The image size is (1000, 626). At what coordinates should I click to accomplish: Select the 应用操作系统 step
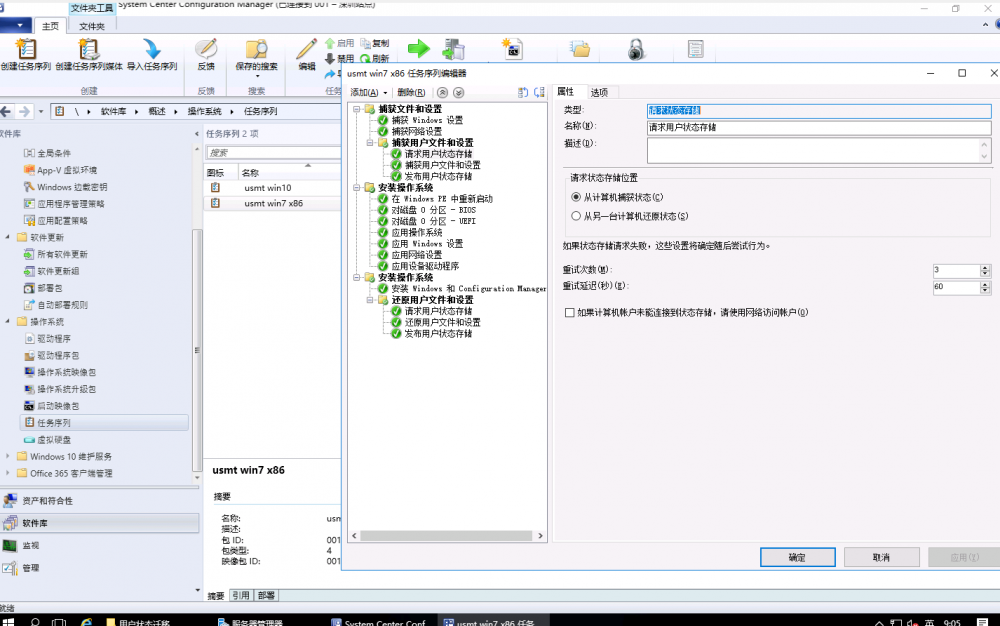point(416,233)
